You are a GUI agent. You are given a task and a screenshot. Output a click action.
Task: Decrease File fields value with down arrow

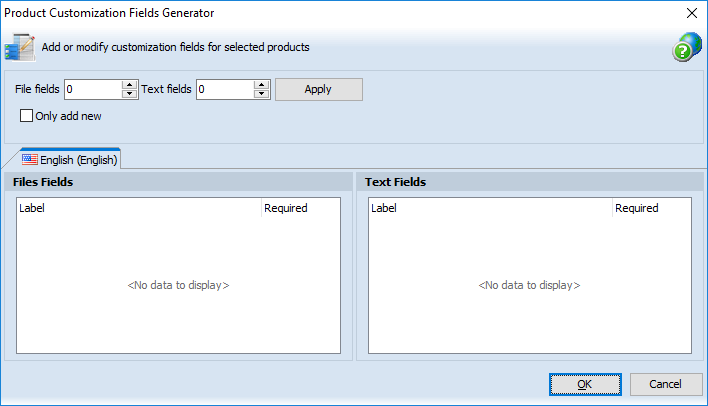(129, 94)
